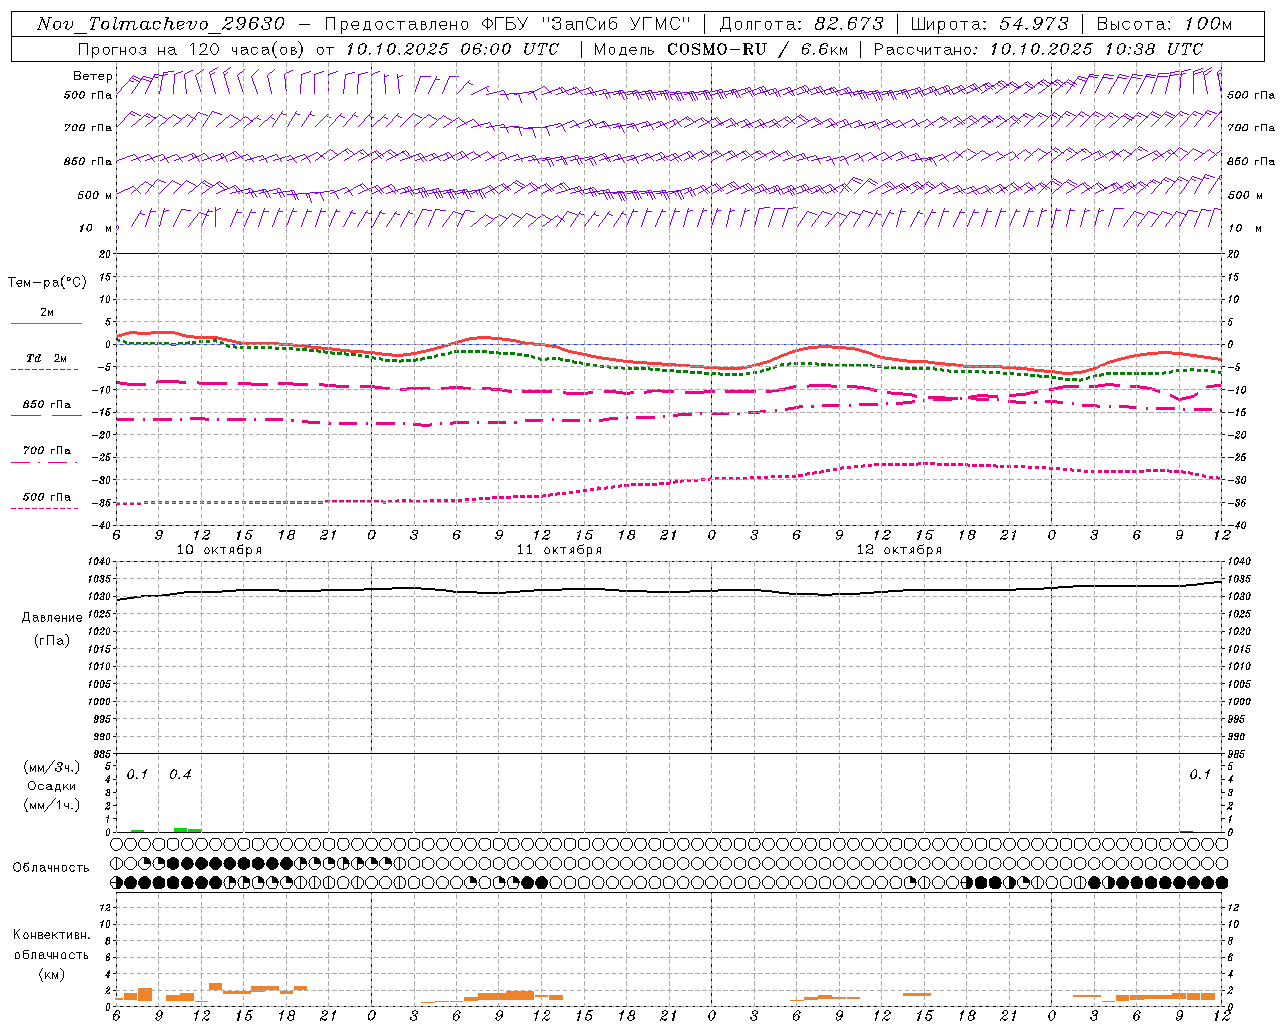
Task: Click the '0.4' precipitation amount value
Action: coord(180,775)
